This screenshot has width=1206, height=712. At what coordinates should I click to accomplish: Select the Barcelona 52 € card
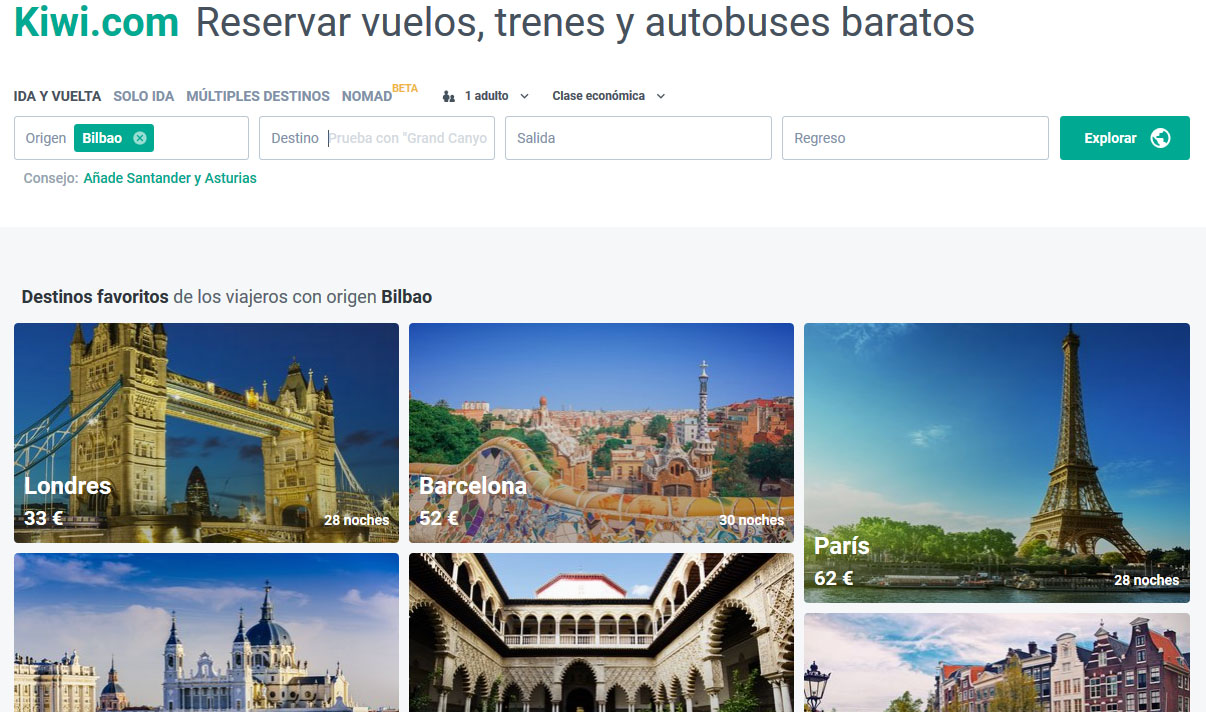(x=601, y=432)
